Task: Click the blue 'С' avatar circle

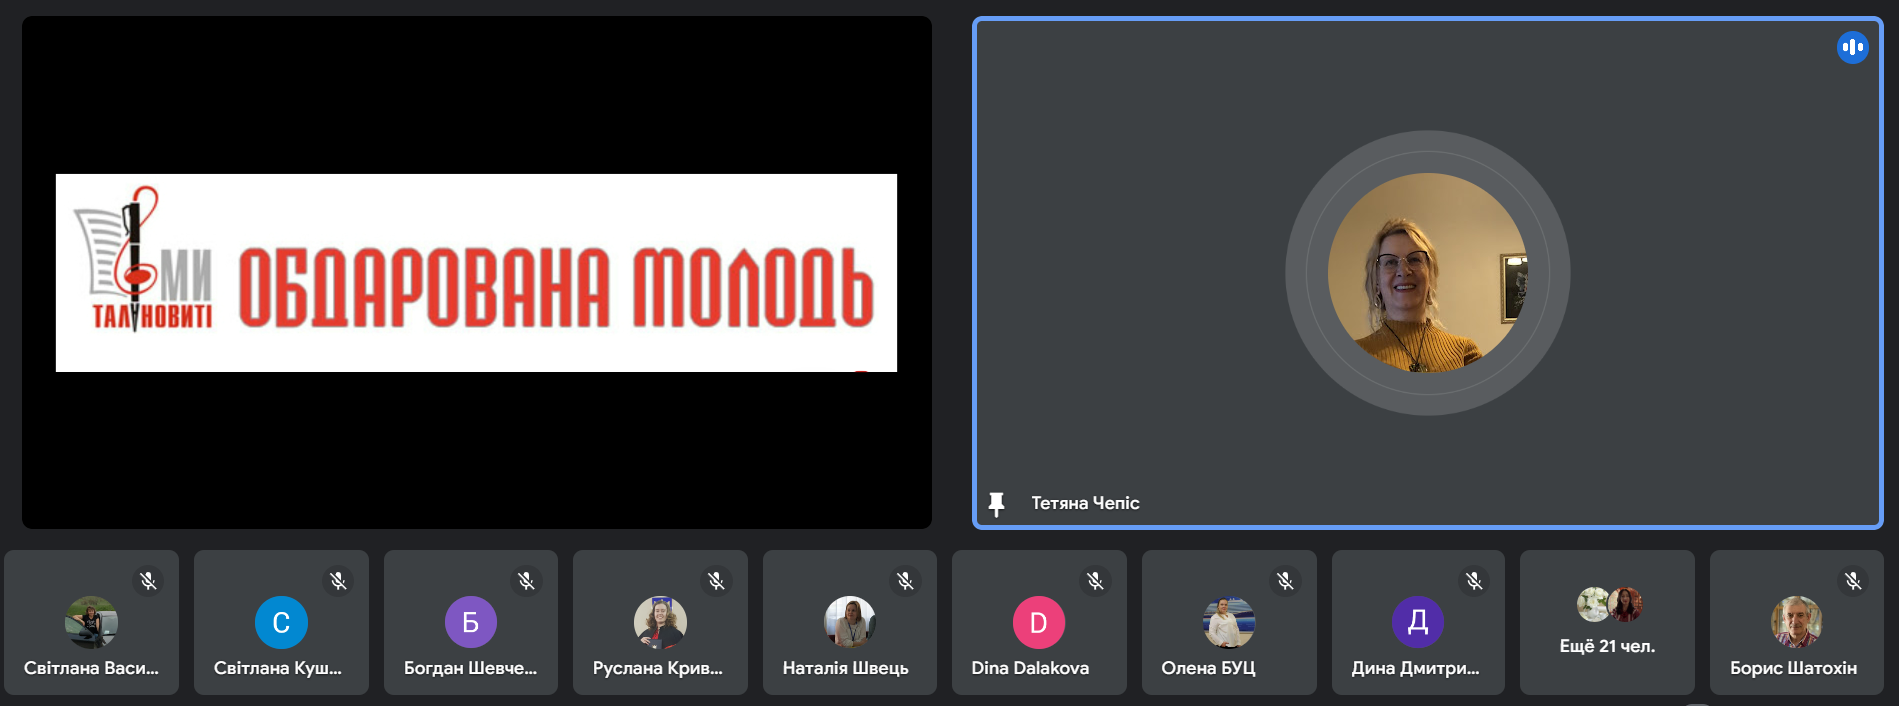Action: (x=281, y=622)
